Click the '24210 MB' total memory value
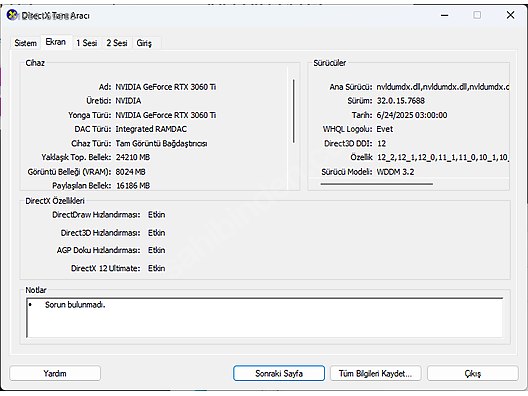528x396 pixels. 133,157
